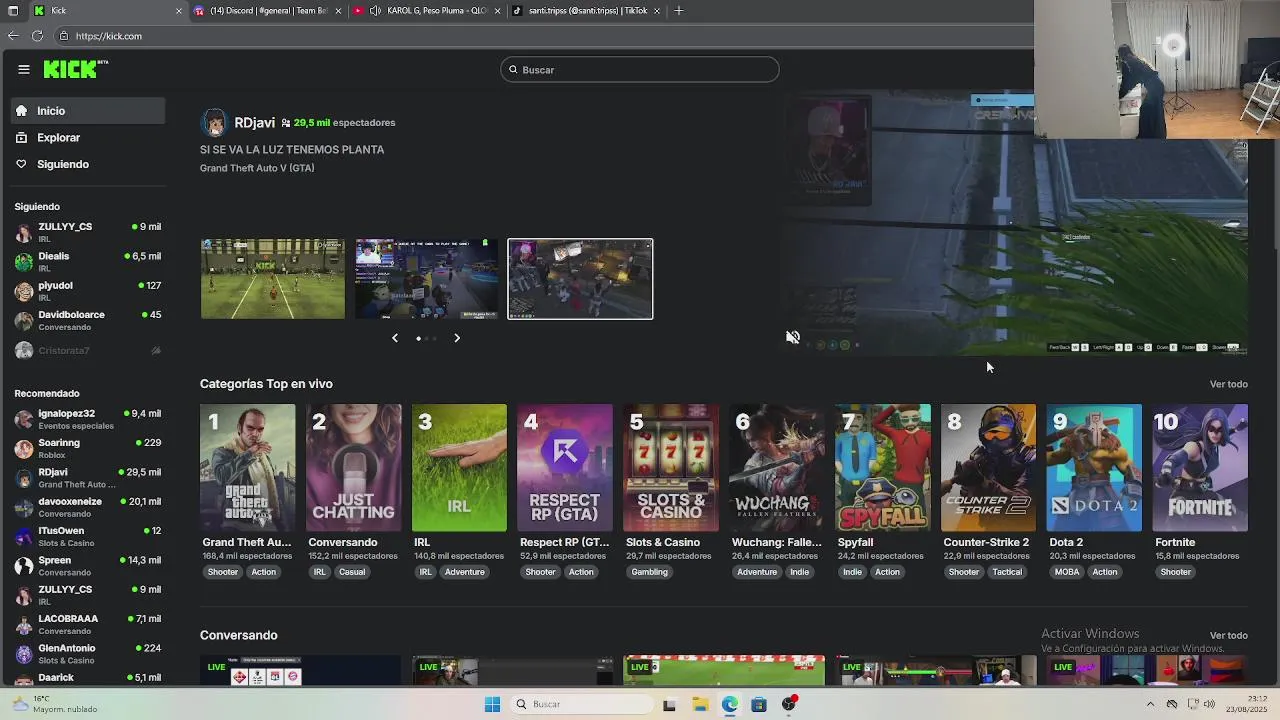Close the TikTok browser tab
Screen dimensions: 1280x720
(x=657, y=11)
